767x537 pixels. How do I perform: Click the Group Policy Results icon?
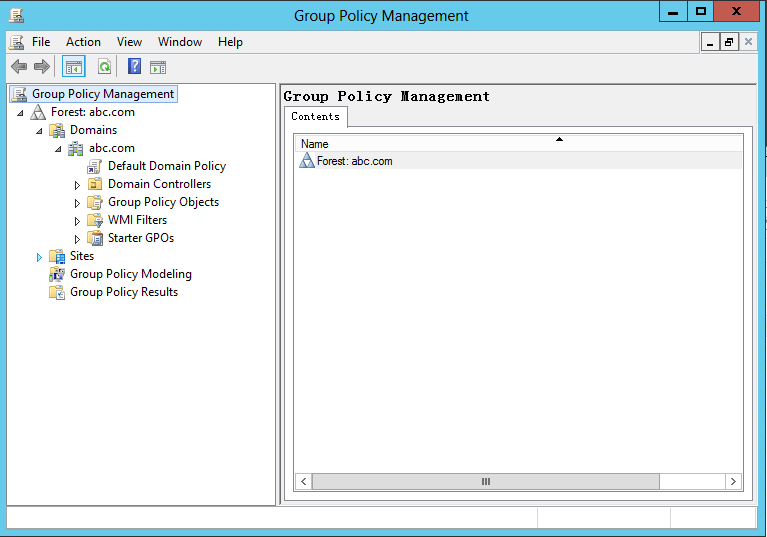[57, 292]
